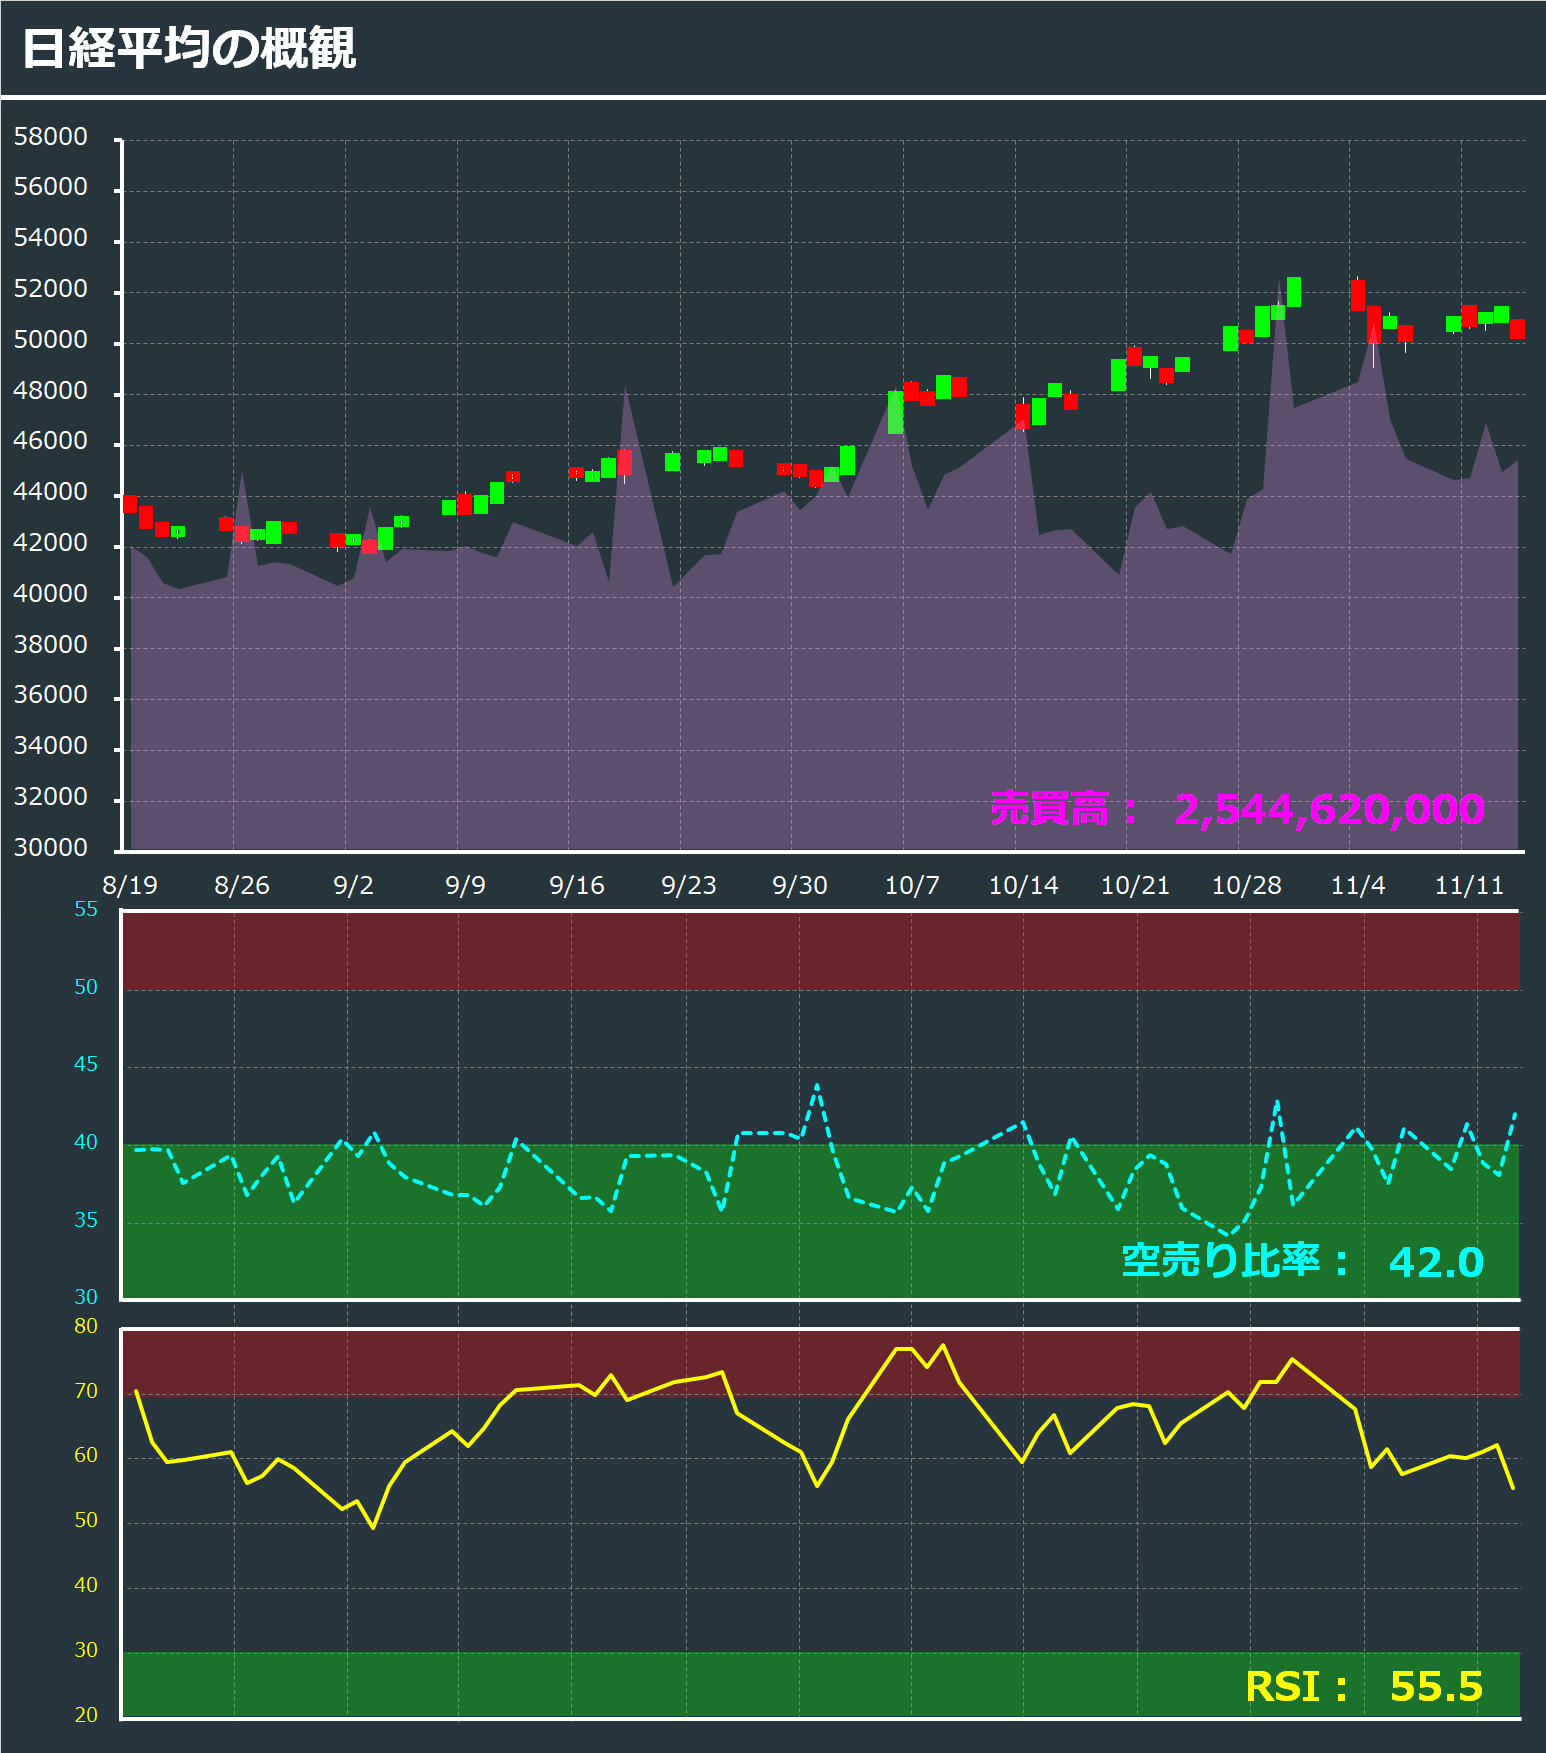Click the short-selling ratio peak near 9/30
Viewport: 1546px width, 1753px height.
(817, 1085)
